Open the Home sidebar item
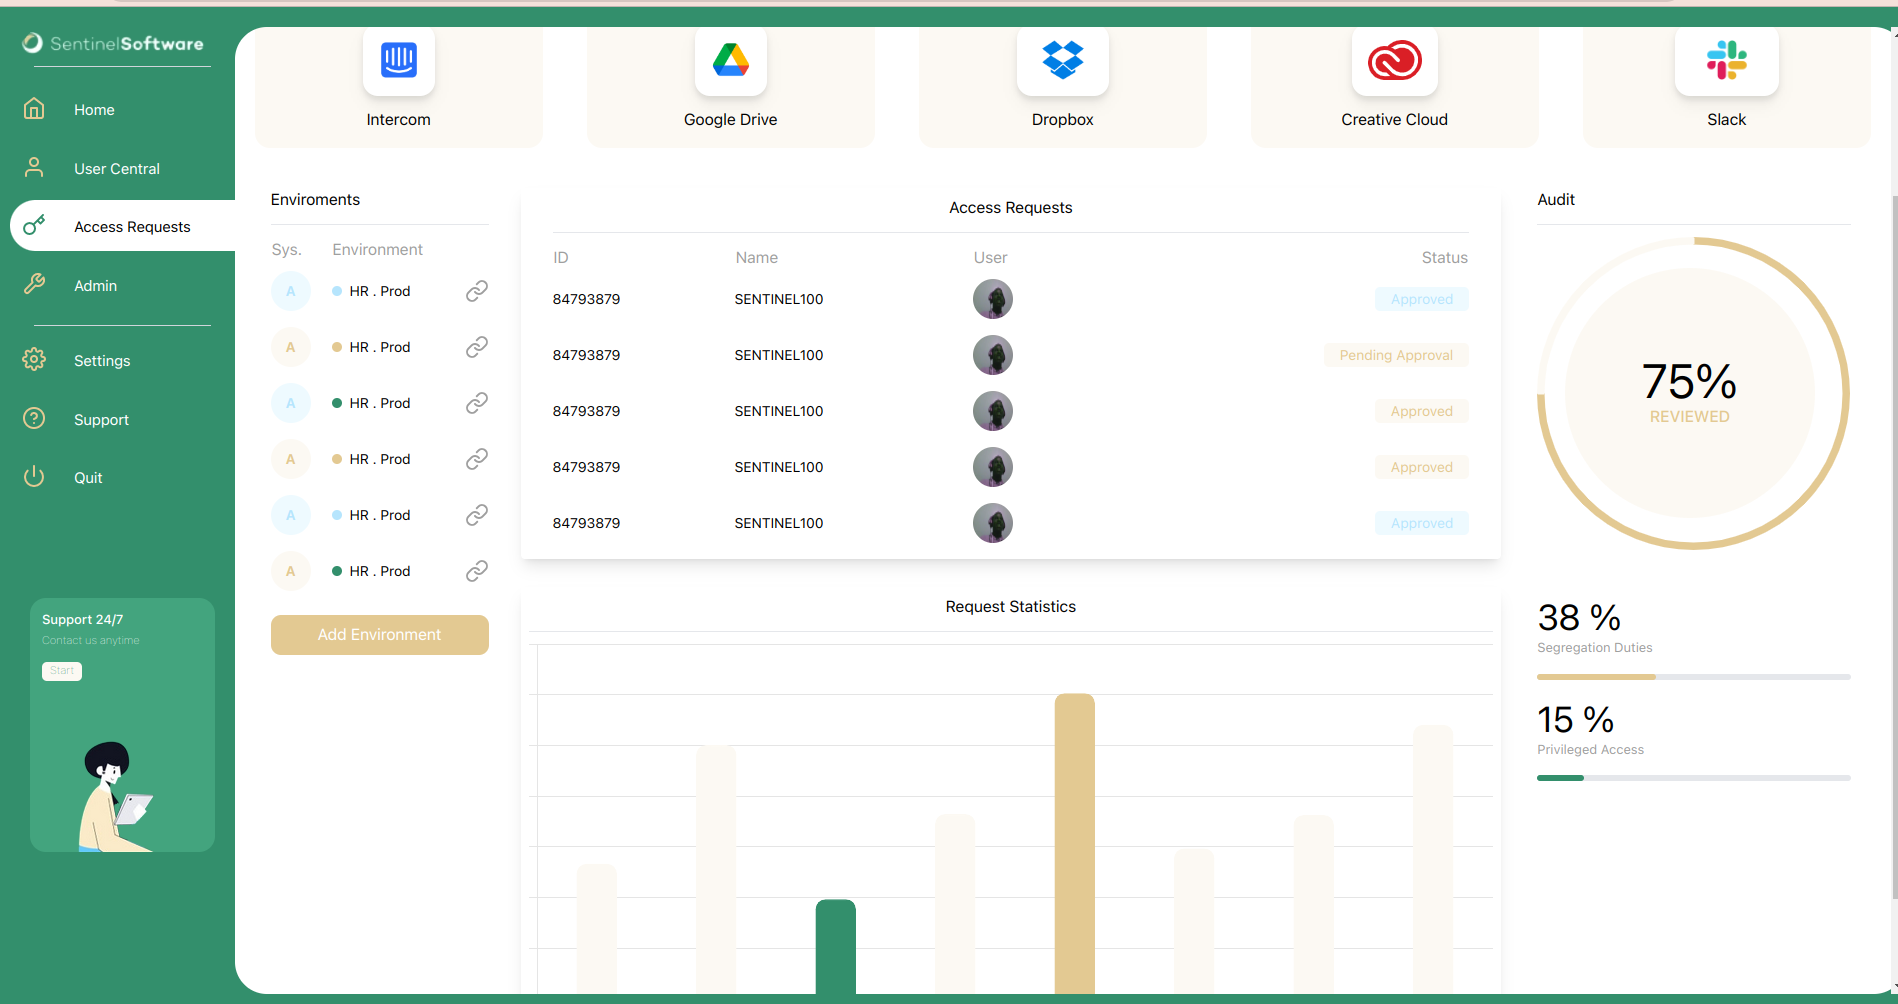1898x1004 pixels. [x=94, y=110]
